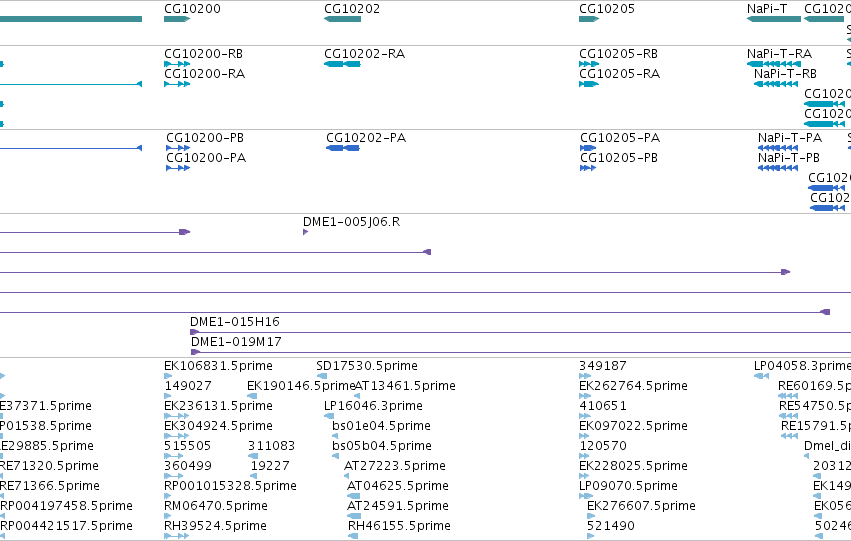This screenshot has width=851, height=541.
Task: Select the NaPi-T gene glyph
Action: [x=774, y=19]
